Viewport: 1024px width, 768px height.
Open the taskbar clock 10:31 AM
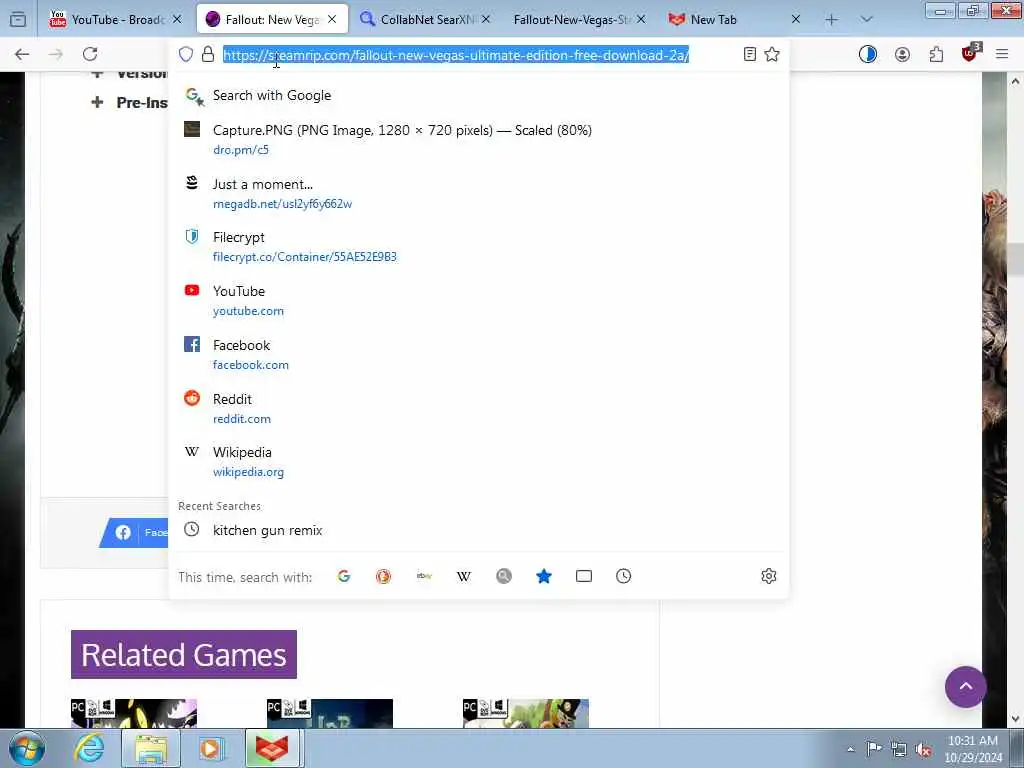click(x=973, y=749)
